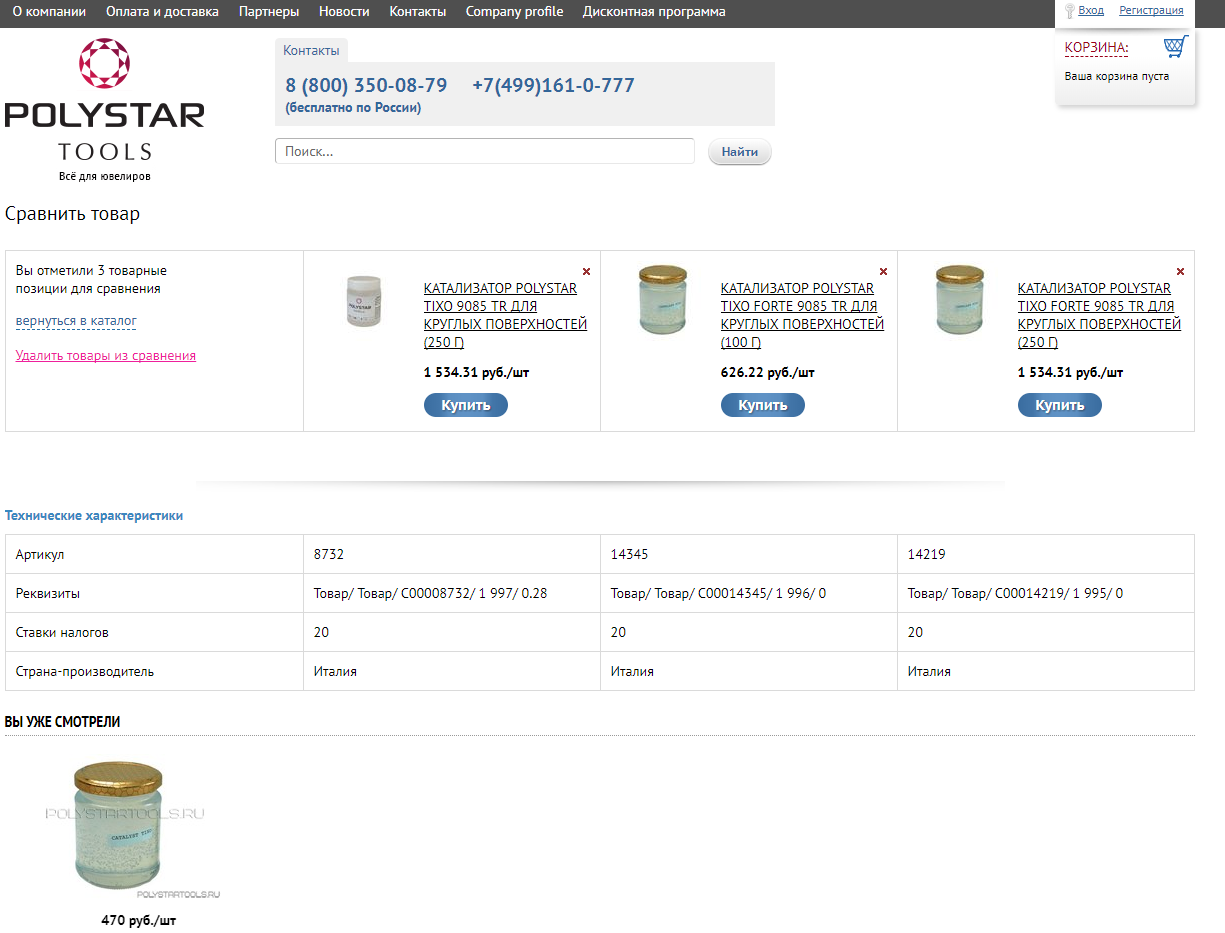This screenshot has height=933, width=1225.
Task: Open the white jar TIXO 9085 TR thumbnail
Action: (364, 300)
